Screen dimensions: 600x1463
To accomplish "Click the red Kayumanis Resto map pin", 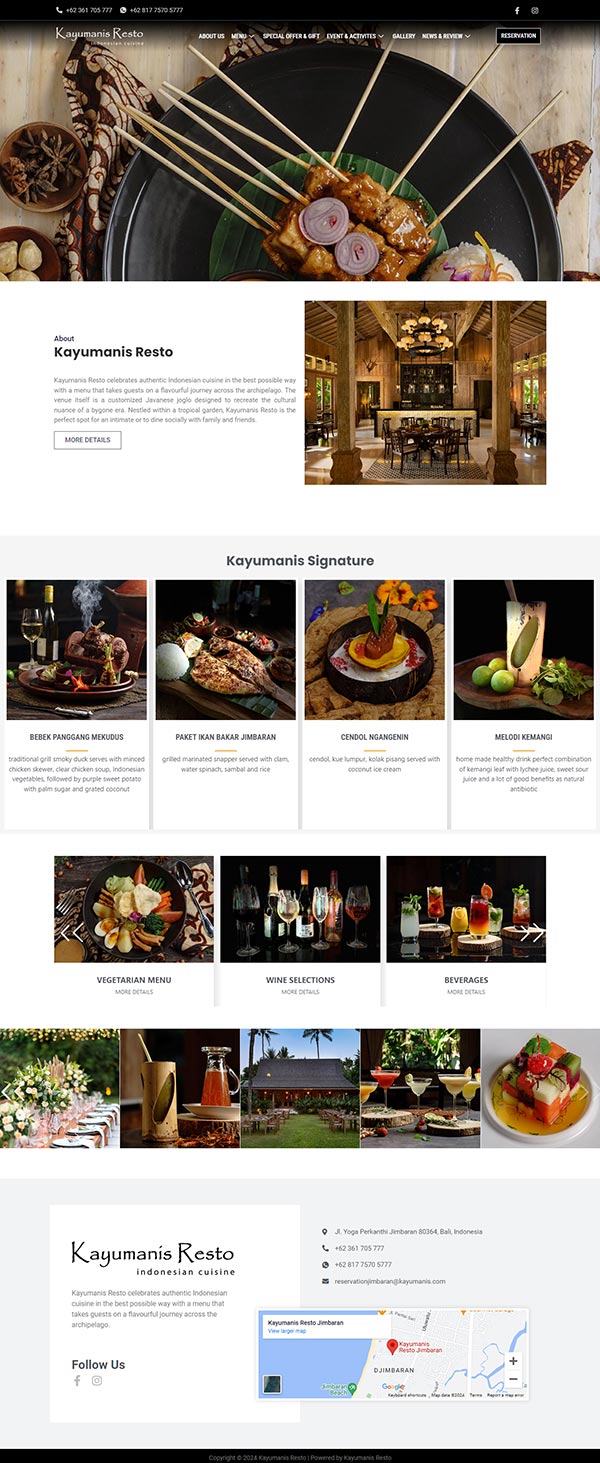I will pyautogui.click(x=393, y=1347).
